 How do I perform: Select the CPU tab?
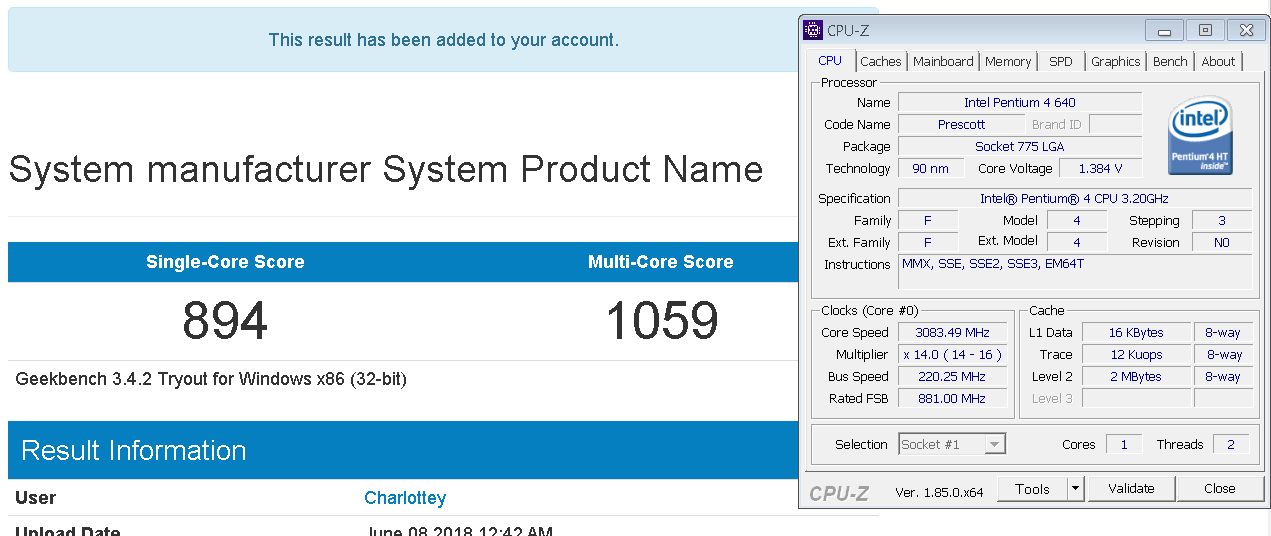pos(830,60)
